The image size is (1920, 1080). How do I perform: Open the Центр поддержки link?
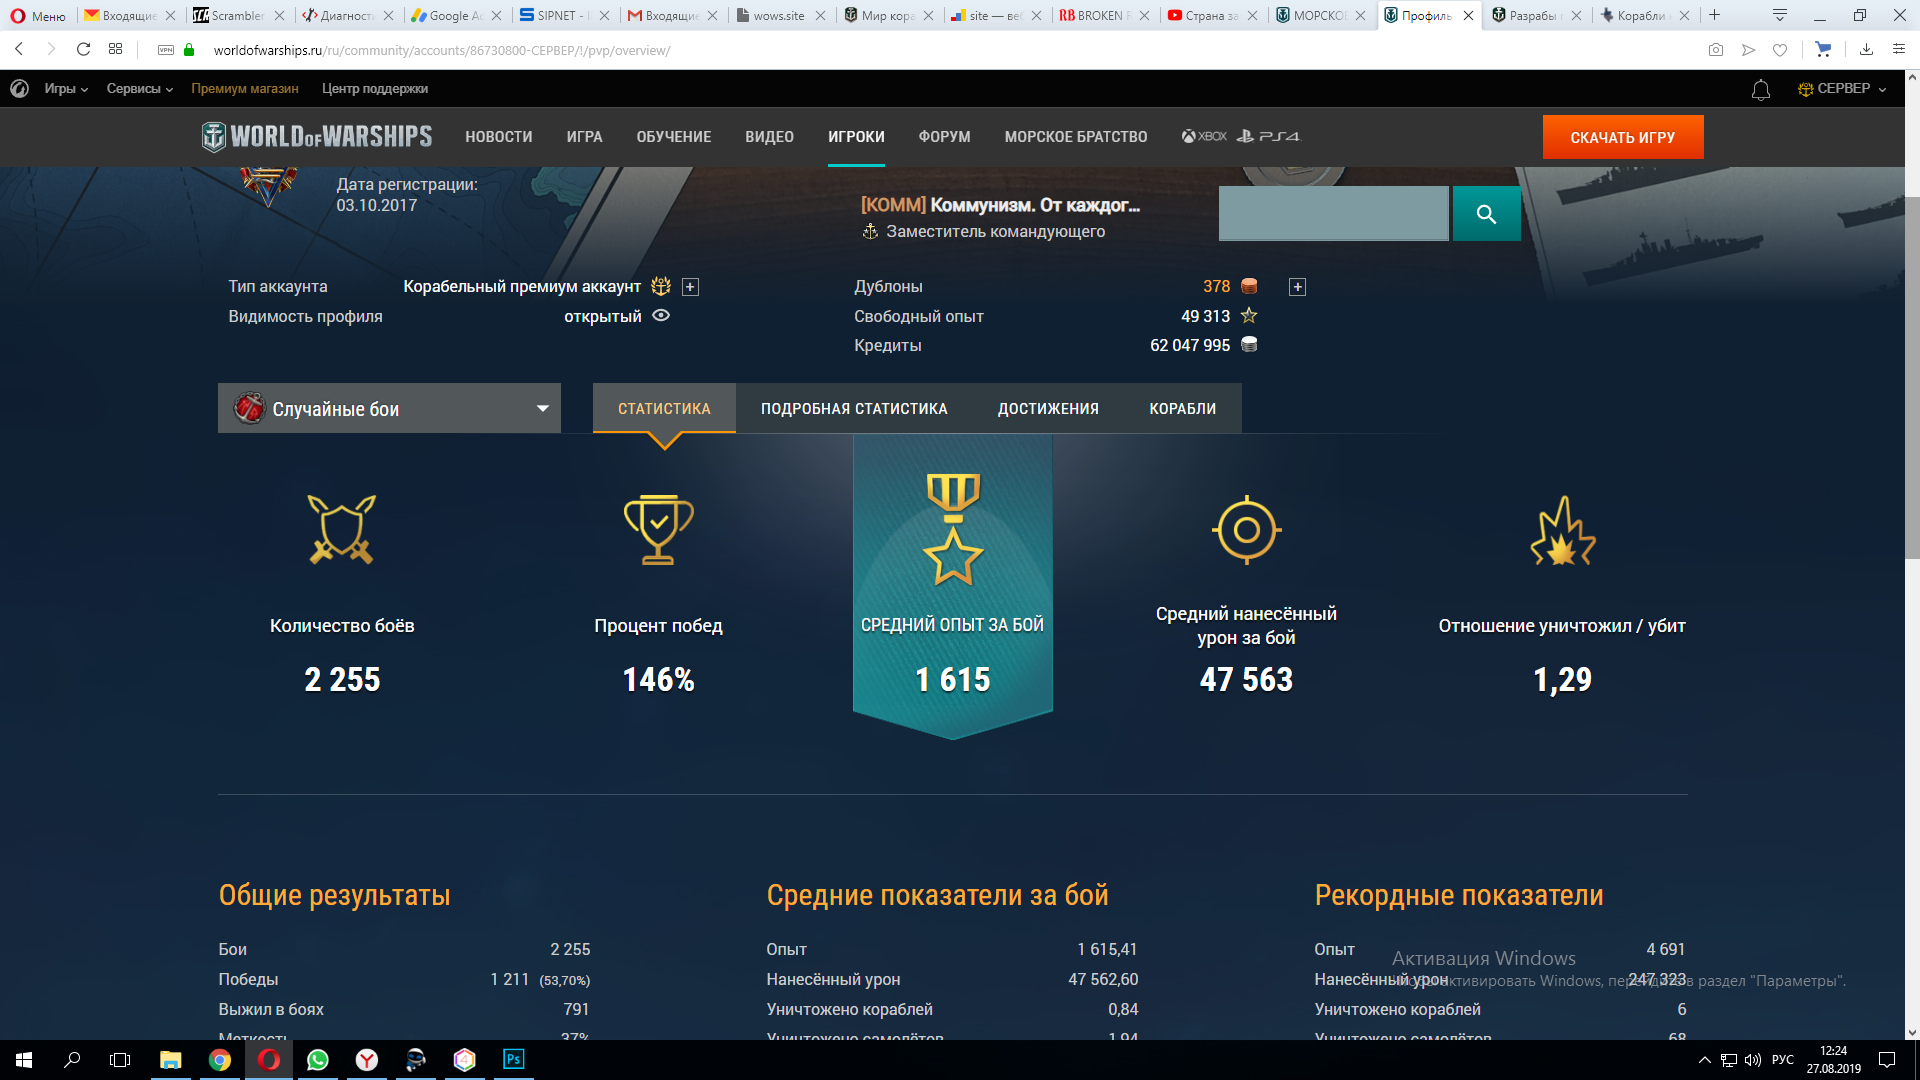pos(375,89)
